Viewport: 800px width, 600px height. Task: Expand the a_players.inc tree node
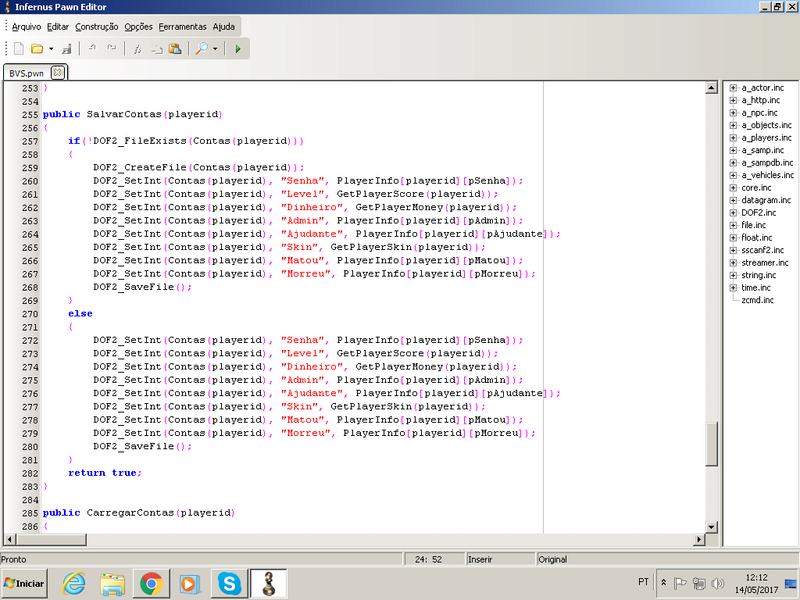tap(733, 138)
